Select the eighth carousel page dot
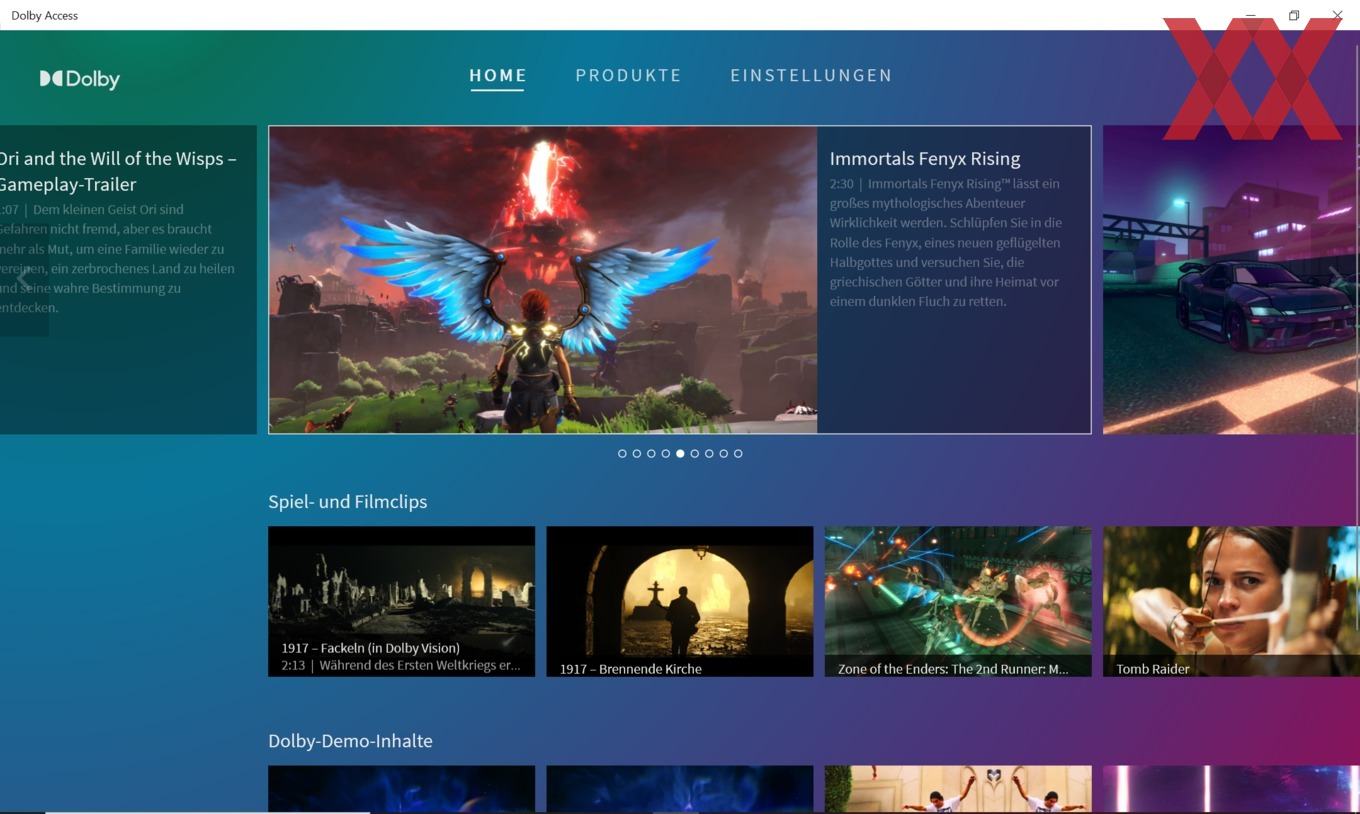Viewport: 1360px width, 814px height. (724, 453)
